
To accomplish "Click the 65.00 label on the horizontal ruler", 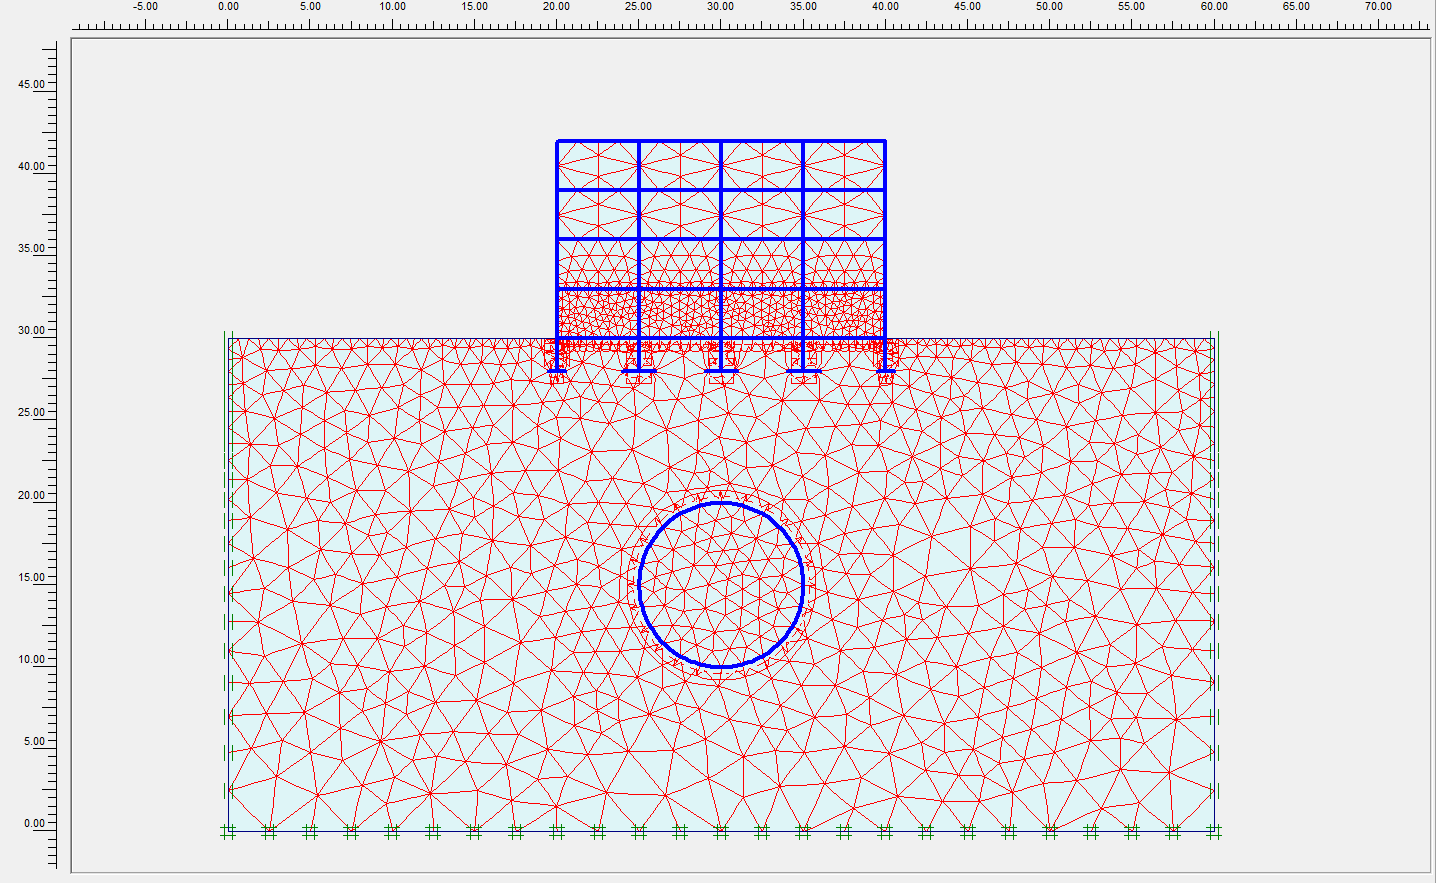I will point(1296,6).
